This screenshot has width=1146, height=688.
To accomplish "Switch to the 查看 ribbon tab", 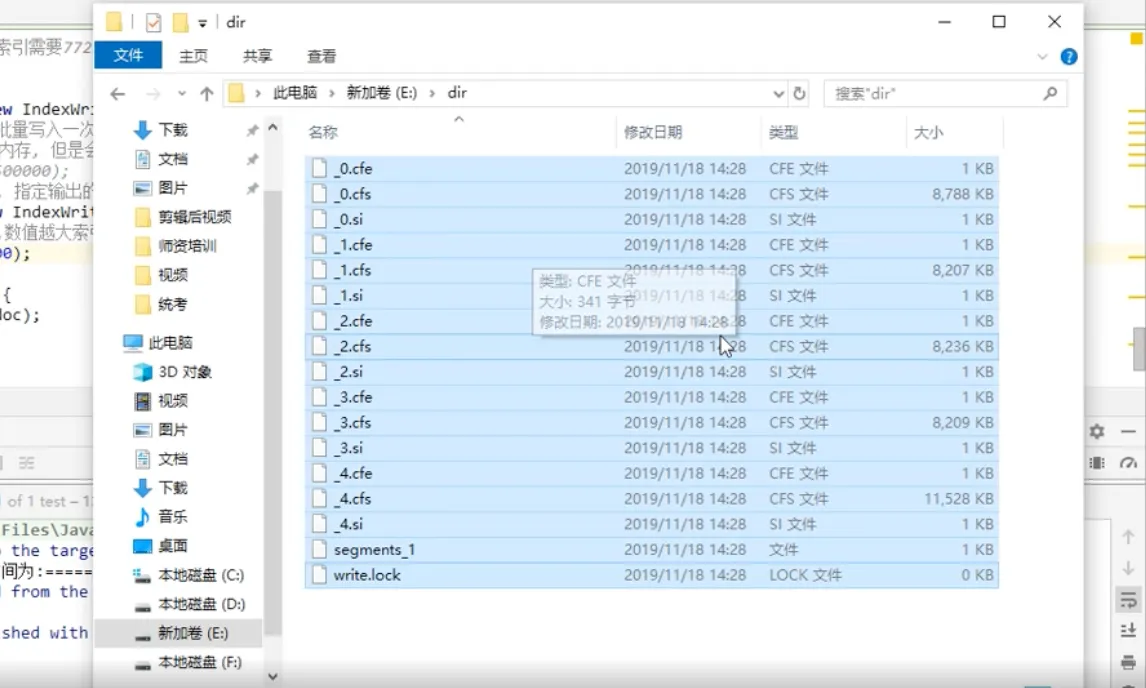I will point(322,56).
